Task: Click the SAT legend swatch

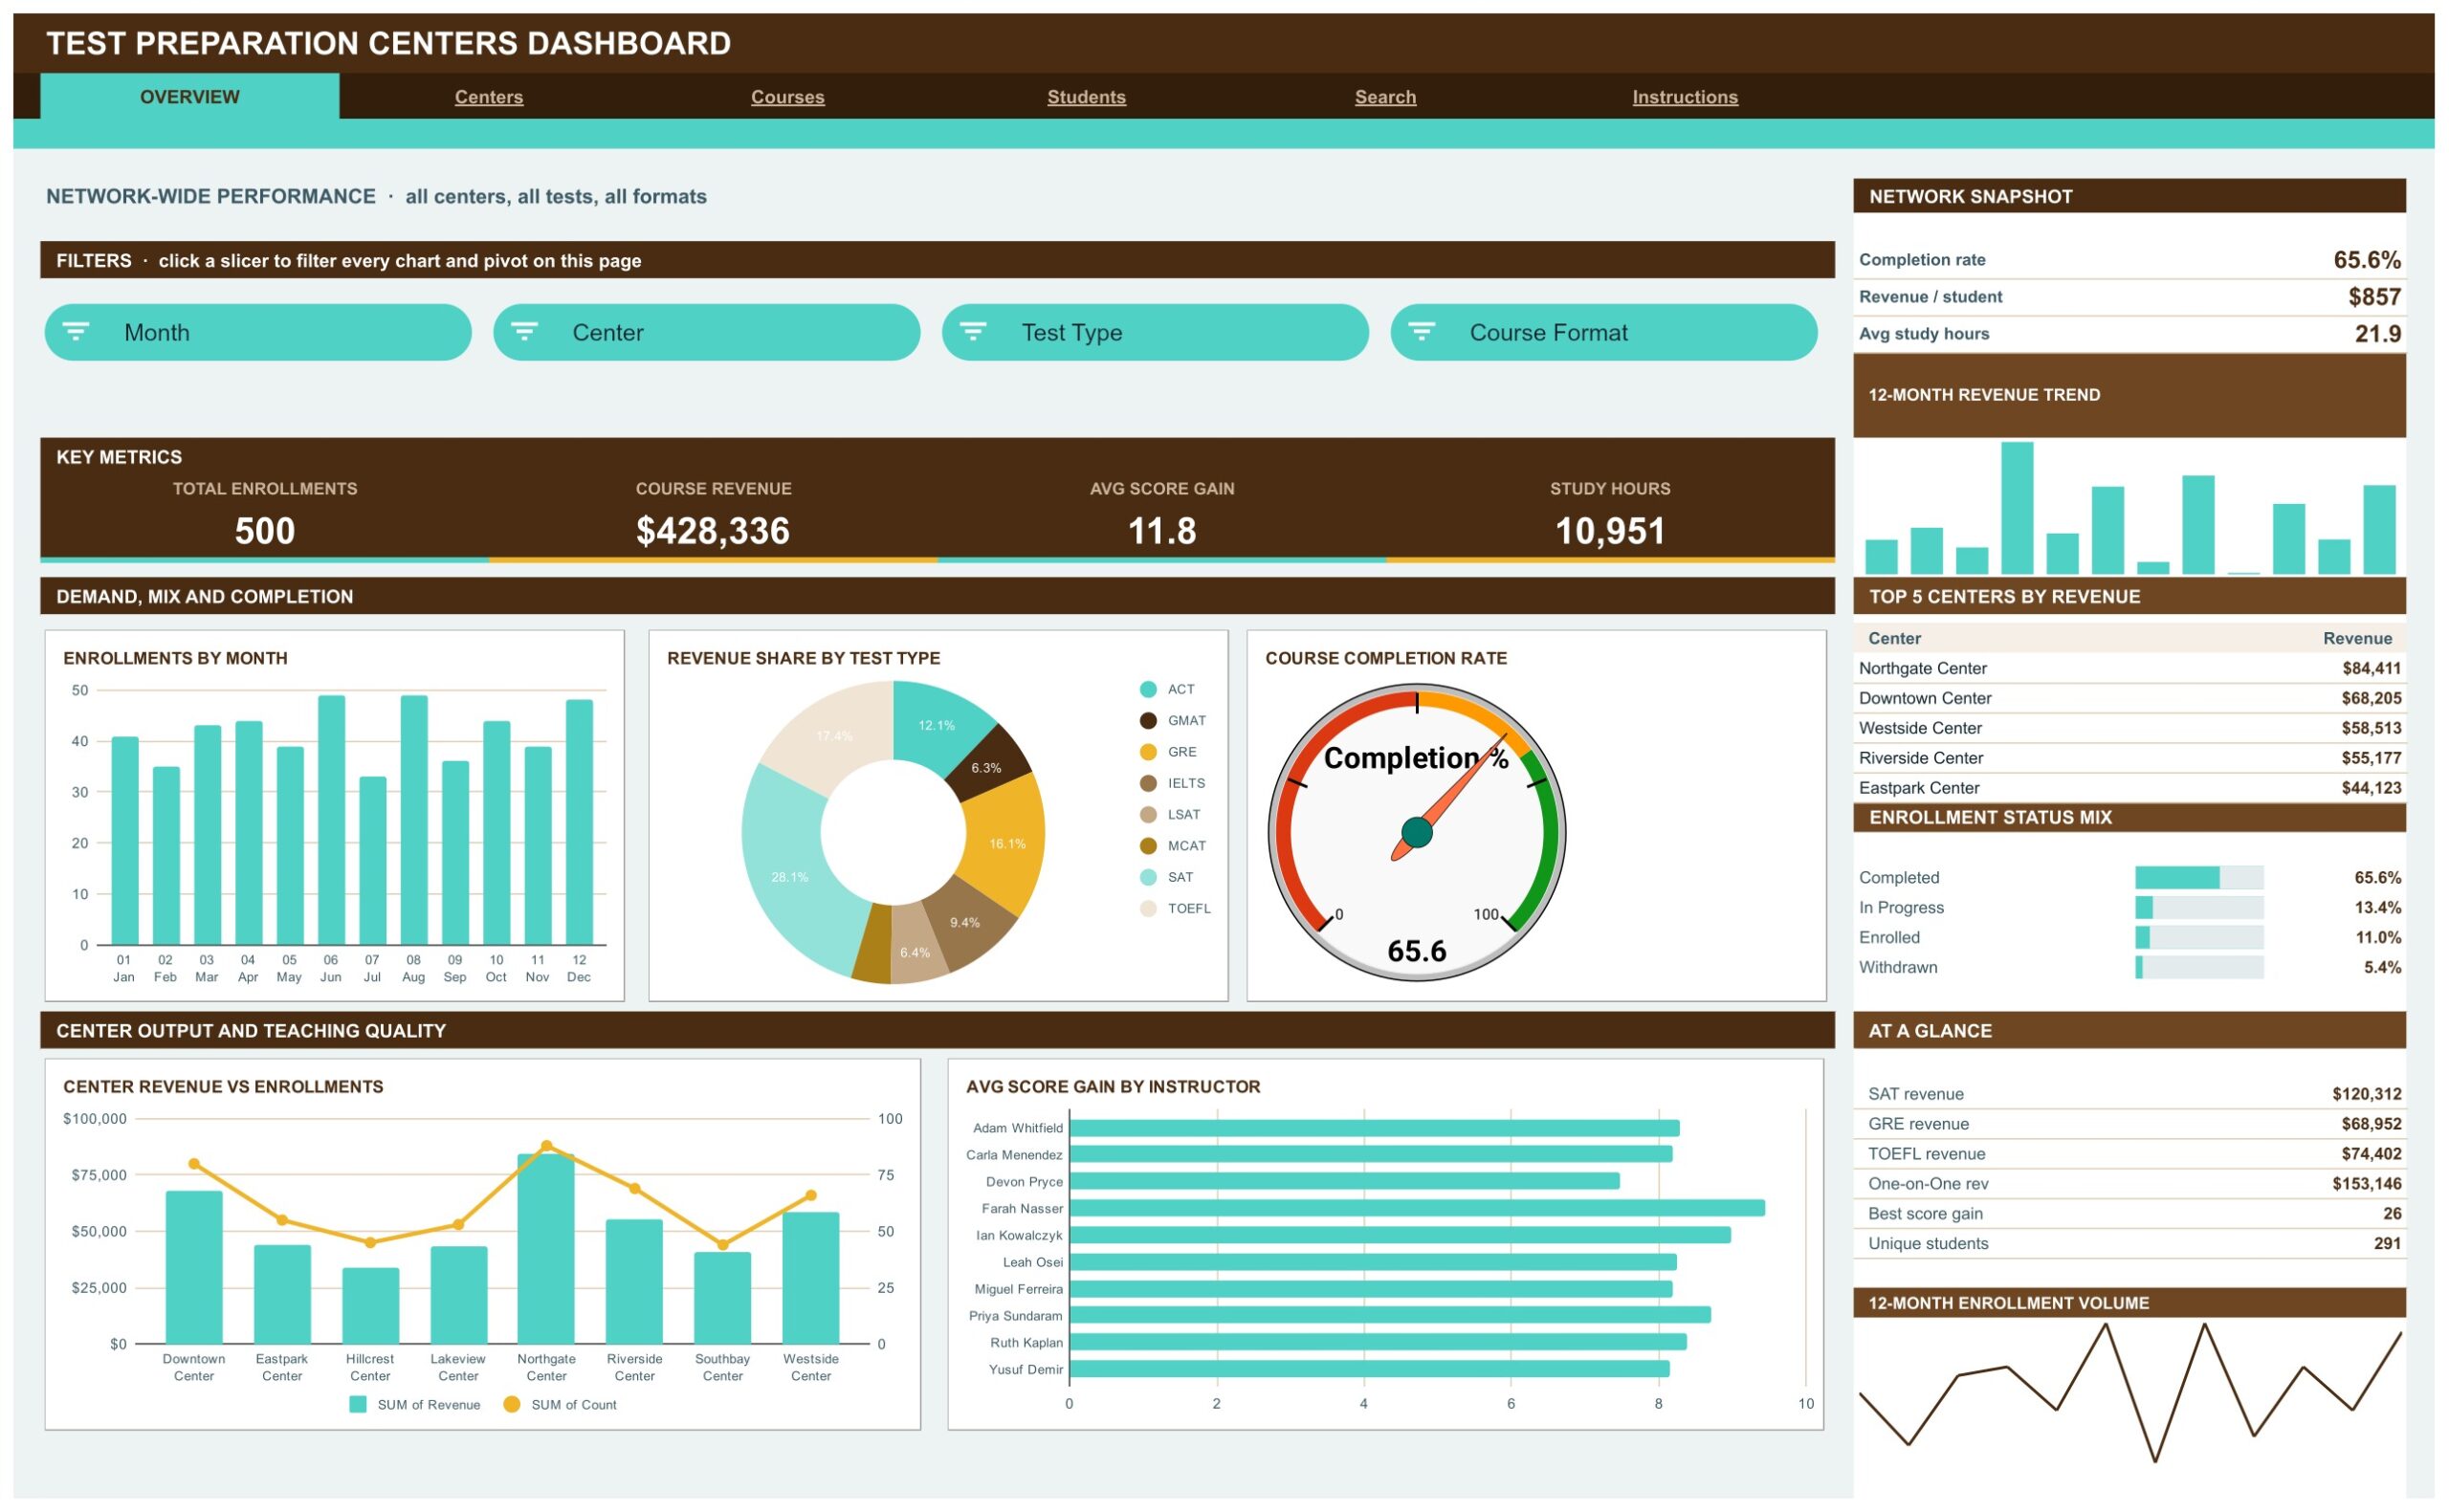Action: pyautogui.click(x=1148, y=877)
